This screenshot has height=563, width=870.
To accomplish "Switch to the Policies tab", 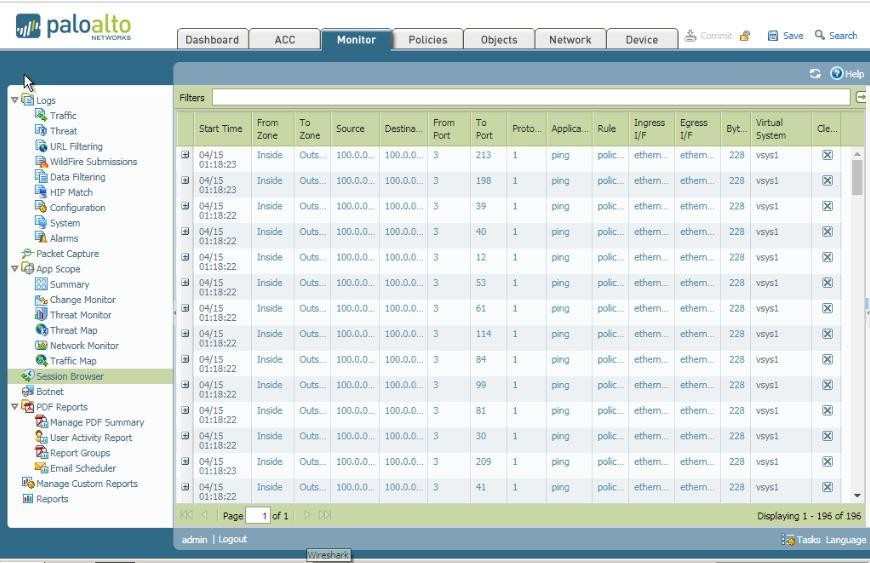I will pyautogui.click(x=427, y=40).
